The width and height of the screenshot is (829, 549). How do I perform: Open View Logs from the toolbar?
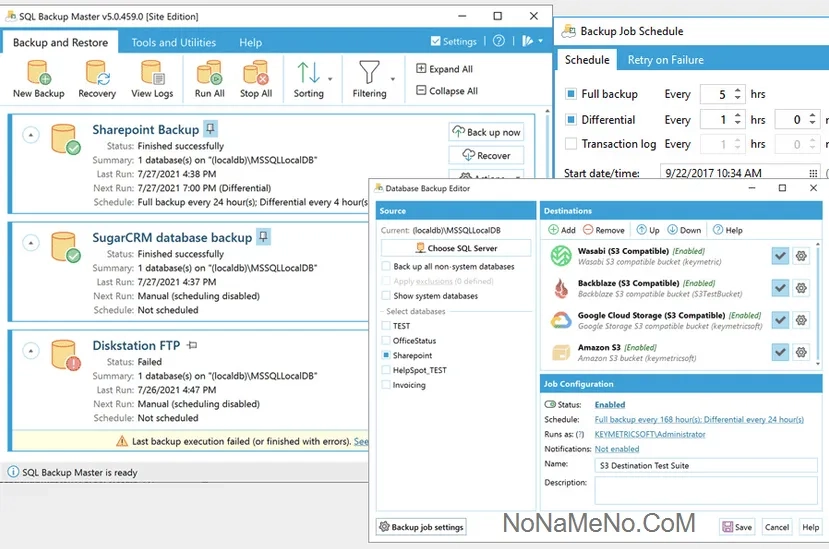coord(152,78)
